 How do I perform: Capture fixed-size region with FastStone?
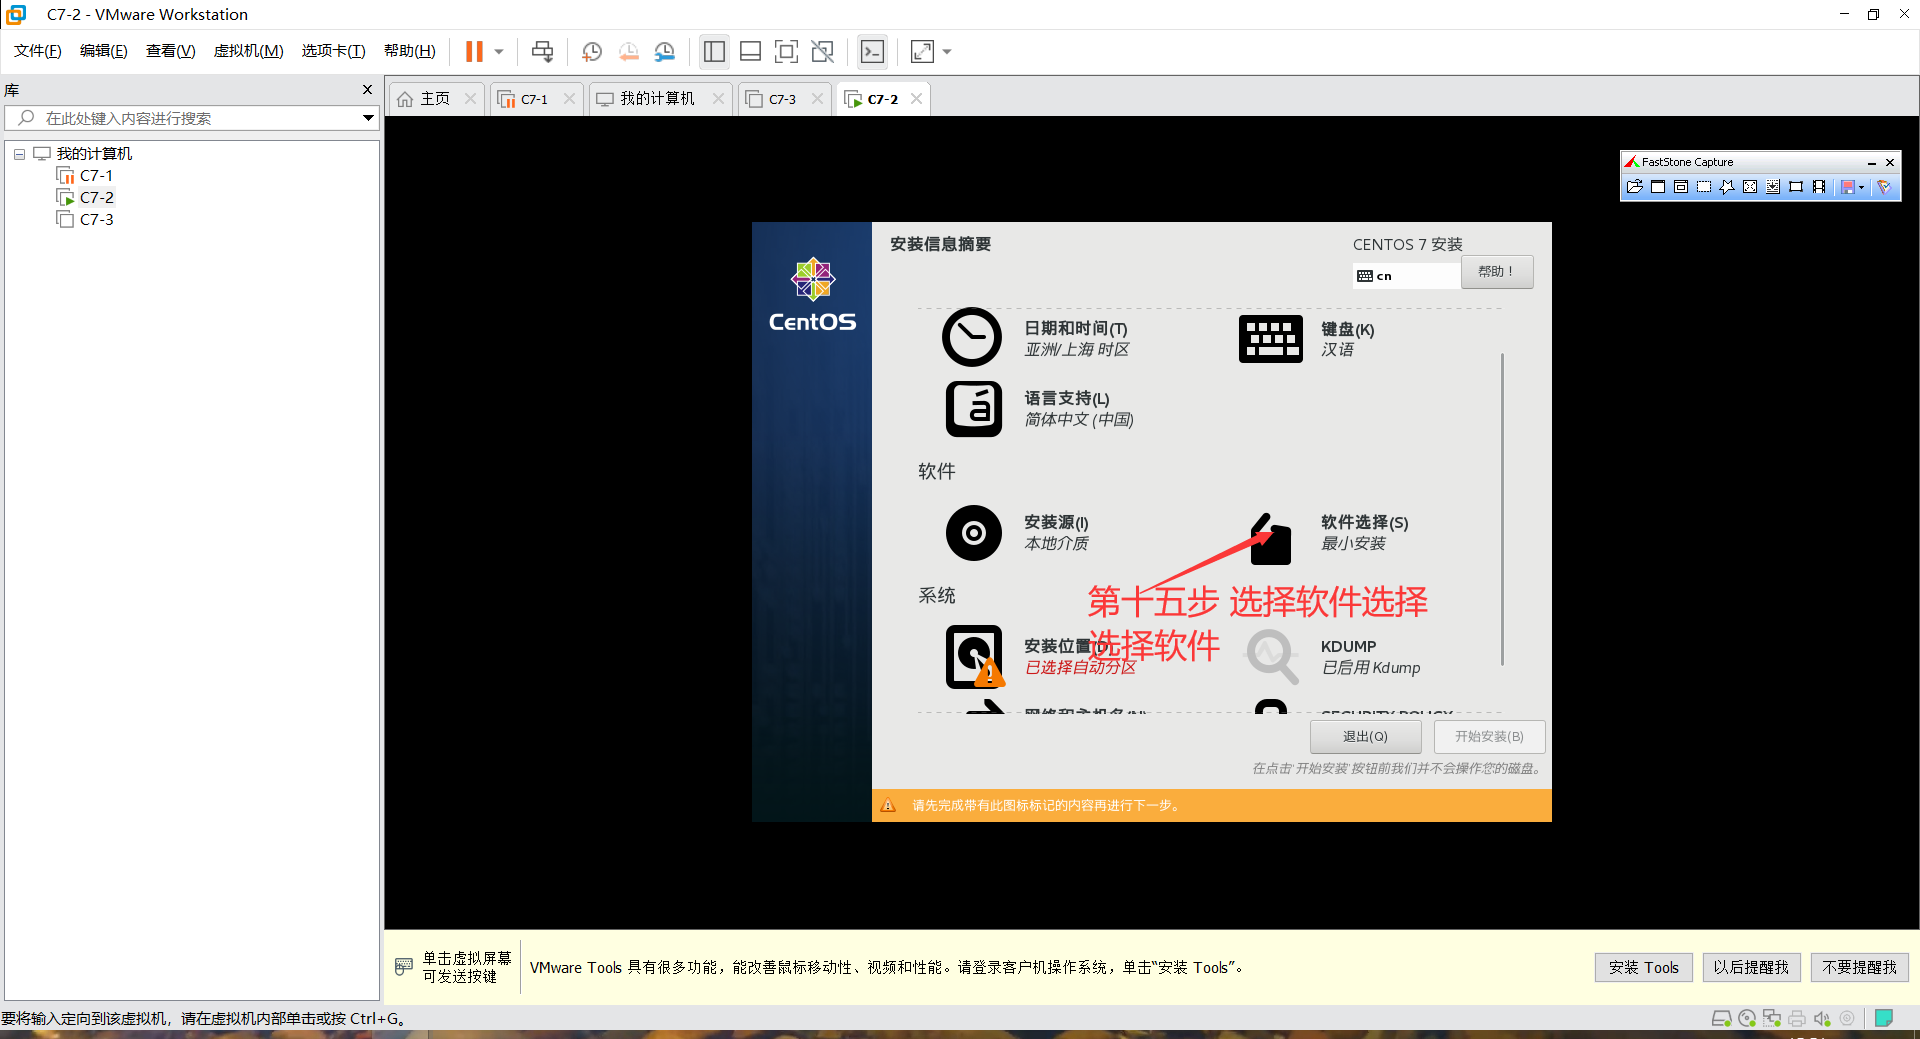(x=1796, y=187)
